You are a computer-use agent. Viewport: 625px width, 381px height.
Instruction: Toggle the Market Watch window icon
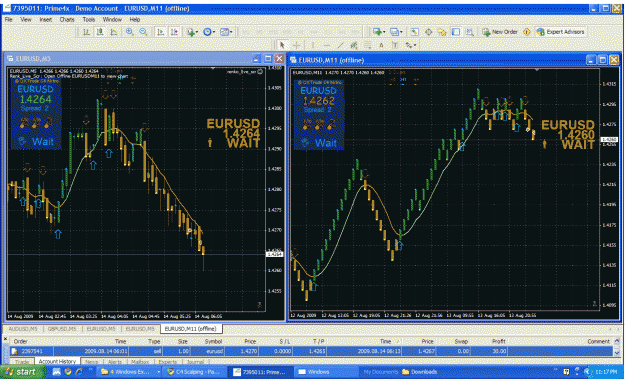point(415,32)
